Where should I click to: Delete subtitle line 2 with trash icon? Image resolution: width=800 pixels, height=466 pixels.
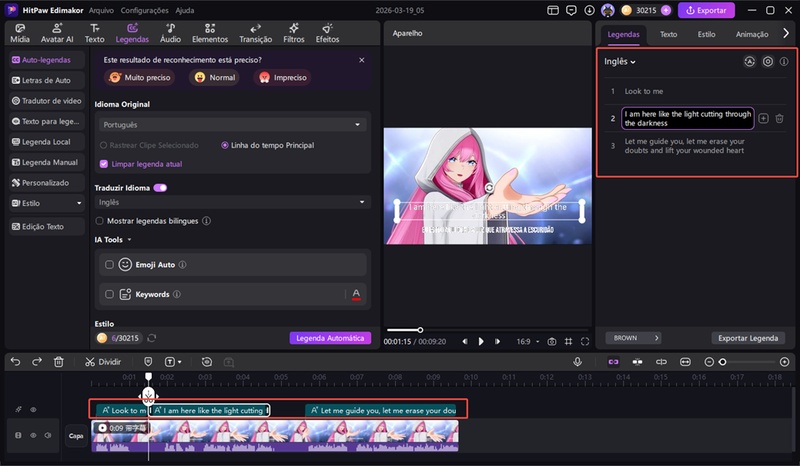(x=780, y=118)
